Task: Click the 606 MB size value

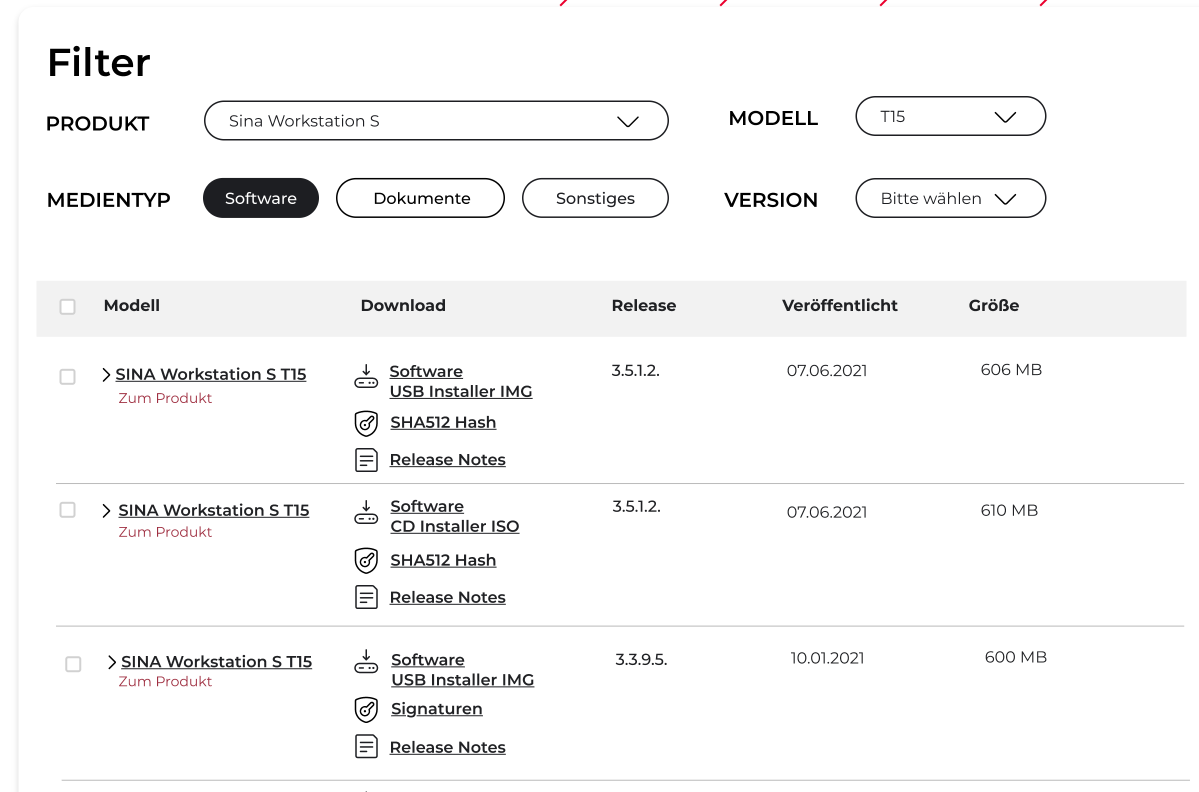Action: pos(1011,370)
